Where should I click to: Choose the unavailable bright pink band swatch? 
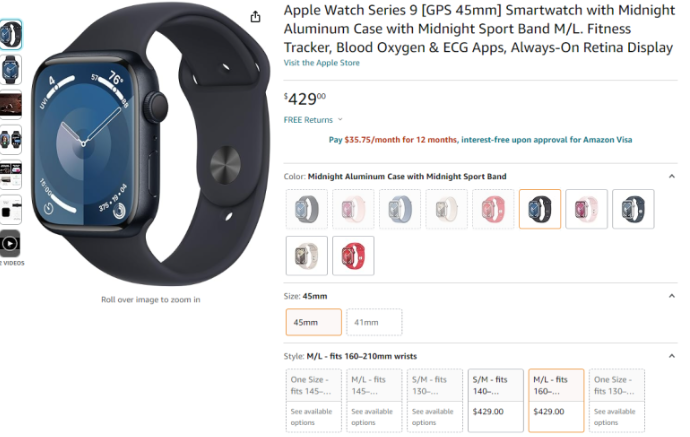pyautogui.click(x=493, y=209)
